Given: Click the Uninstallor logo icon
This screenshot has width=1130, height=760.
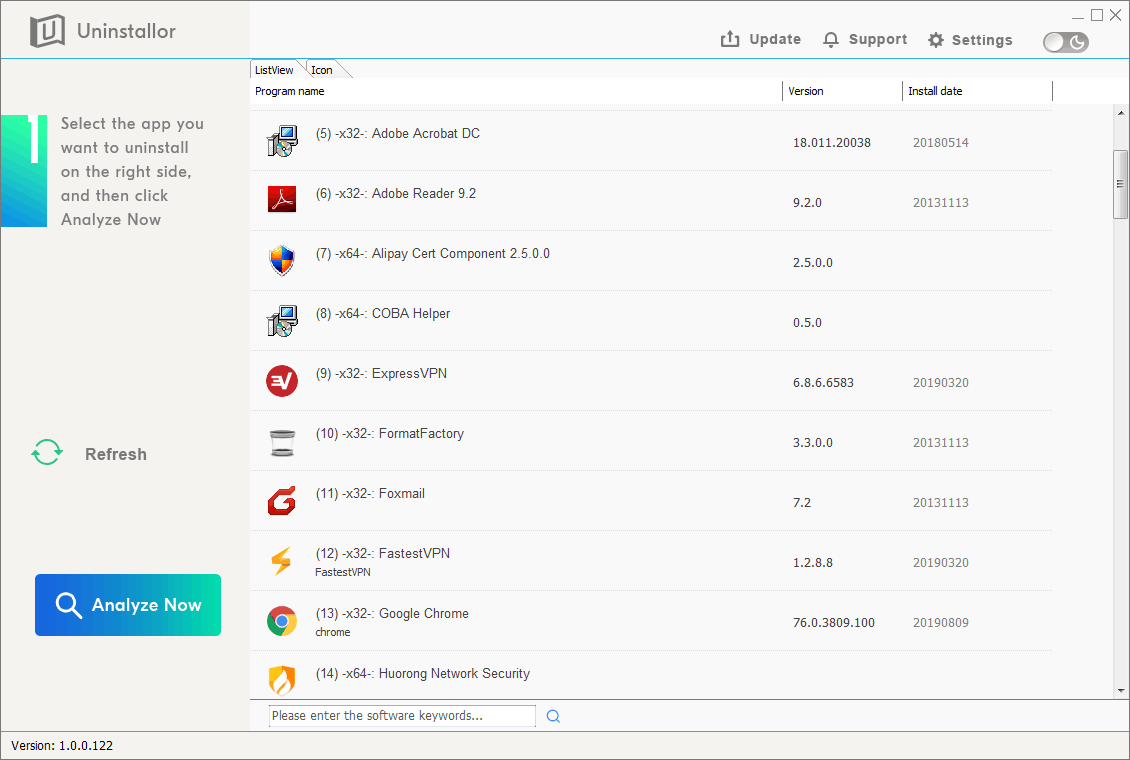Looking at the screenshot, I should (47, 31).
